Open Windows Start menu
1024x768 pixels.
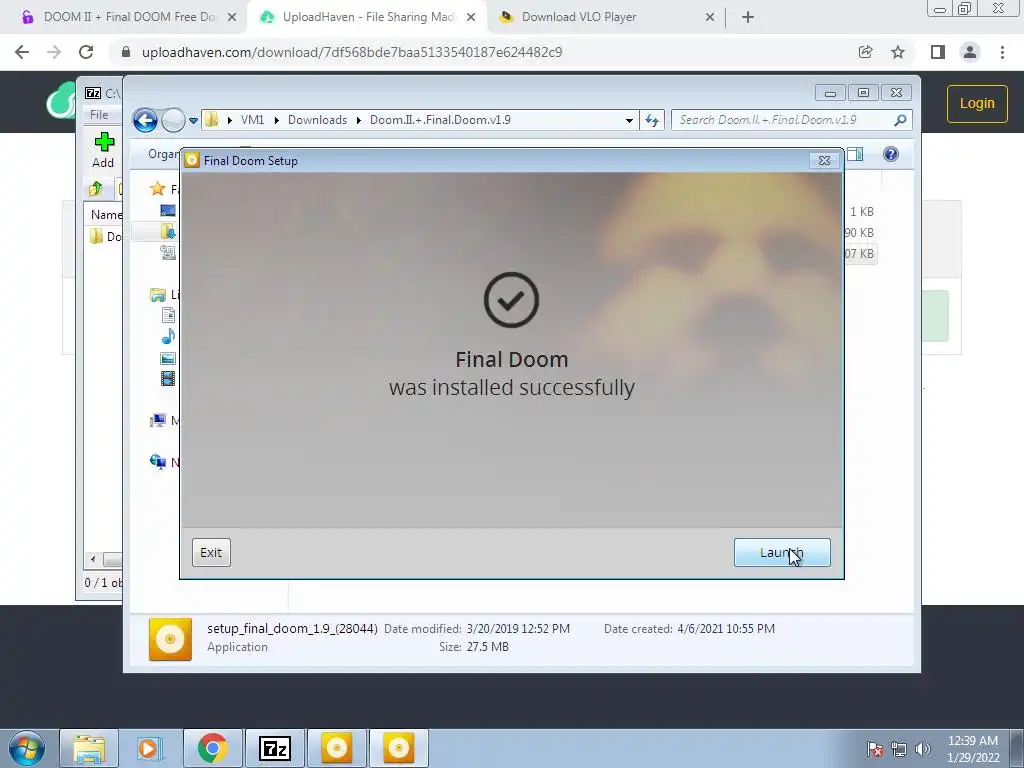click(26, 748)
